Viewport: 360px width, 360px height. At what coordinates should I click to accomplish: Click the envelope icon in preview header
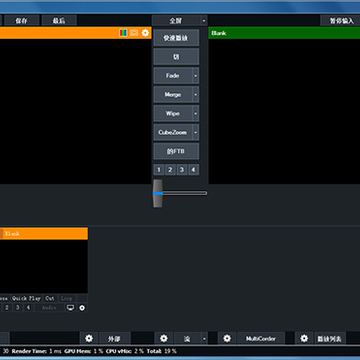[134, 33]
